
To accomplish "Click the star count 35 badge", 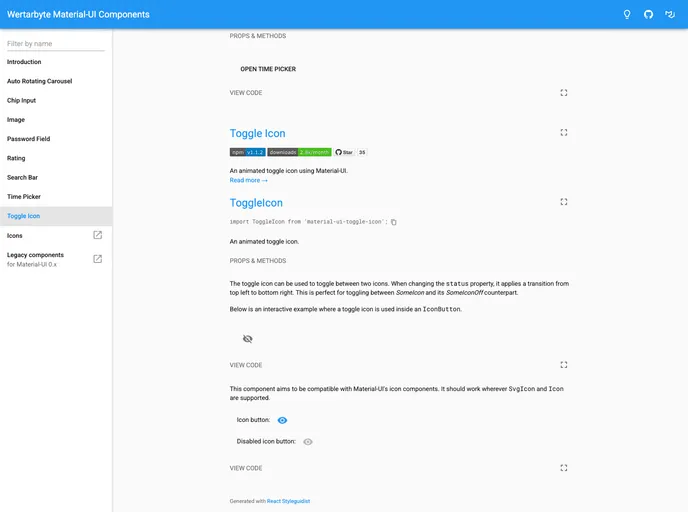I will [x=362, y=152].
